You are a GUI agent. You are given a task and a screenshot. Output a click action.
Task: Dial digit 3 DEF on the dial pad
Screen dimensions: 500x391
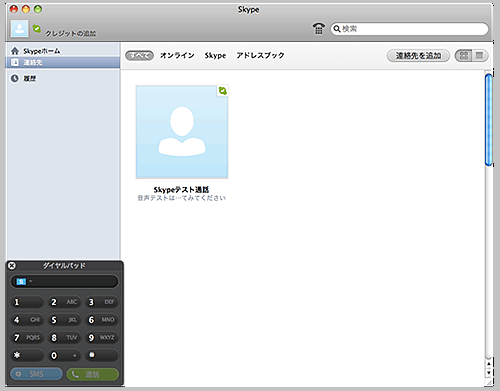[x=101, y=302]
